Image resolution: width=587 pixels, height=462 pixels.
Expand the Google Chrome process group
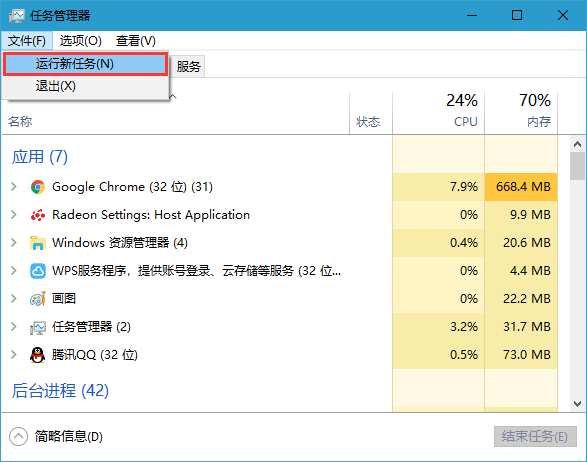pyautogui.click(x=14, y=186)
